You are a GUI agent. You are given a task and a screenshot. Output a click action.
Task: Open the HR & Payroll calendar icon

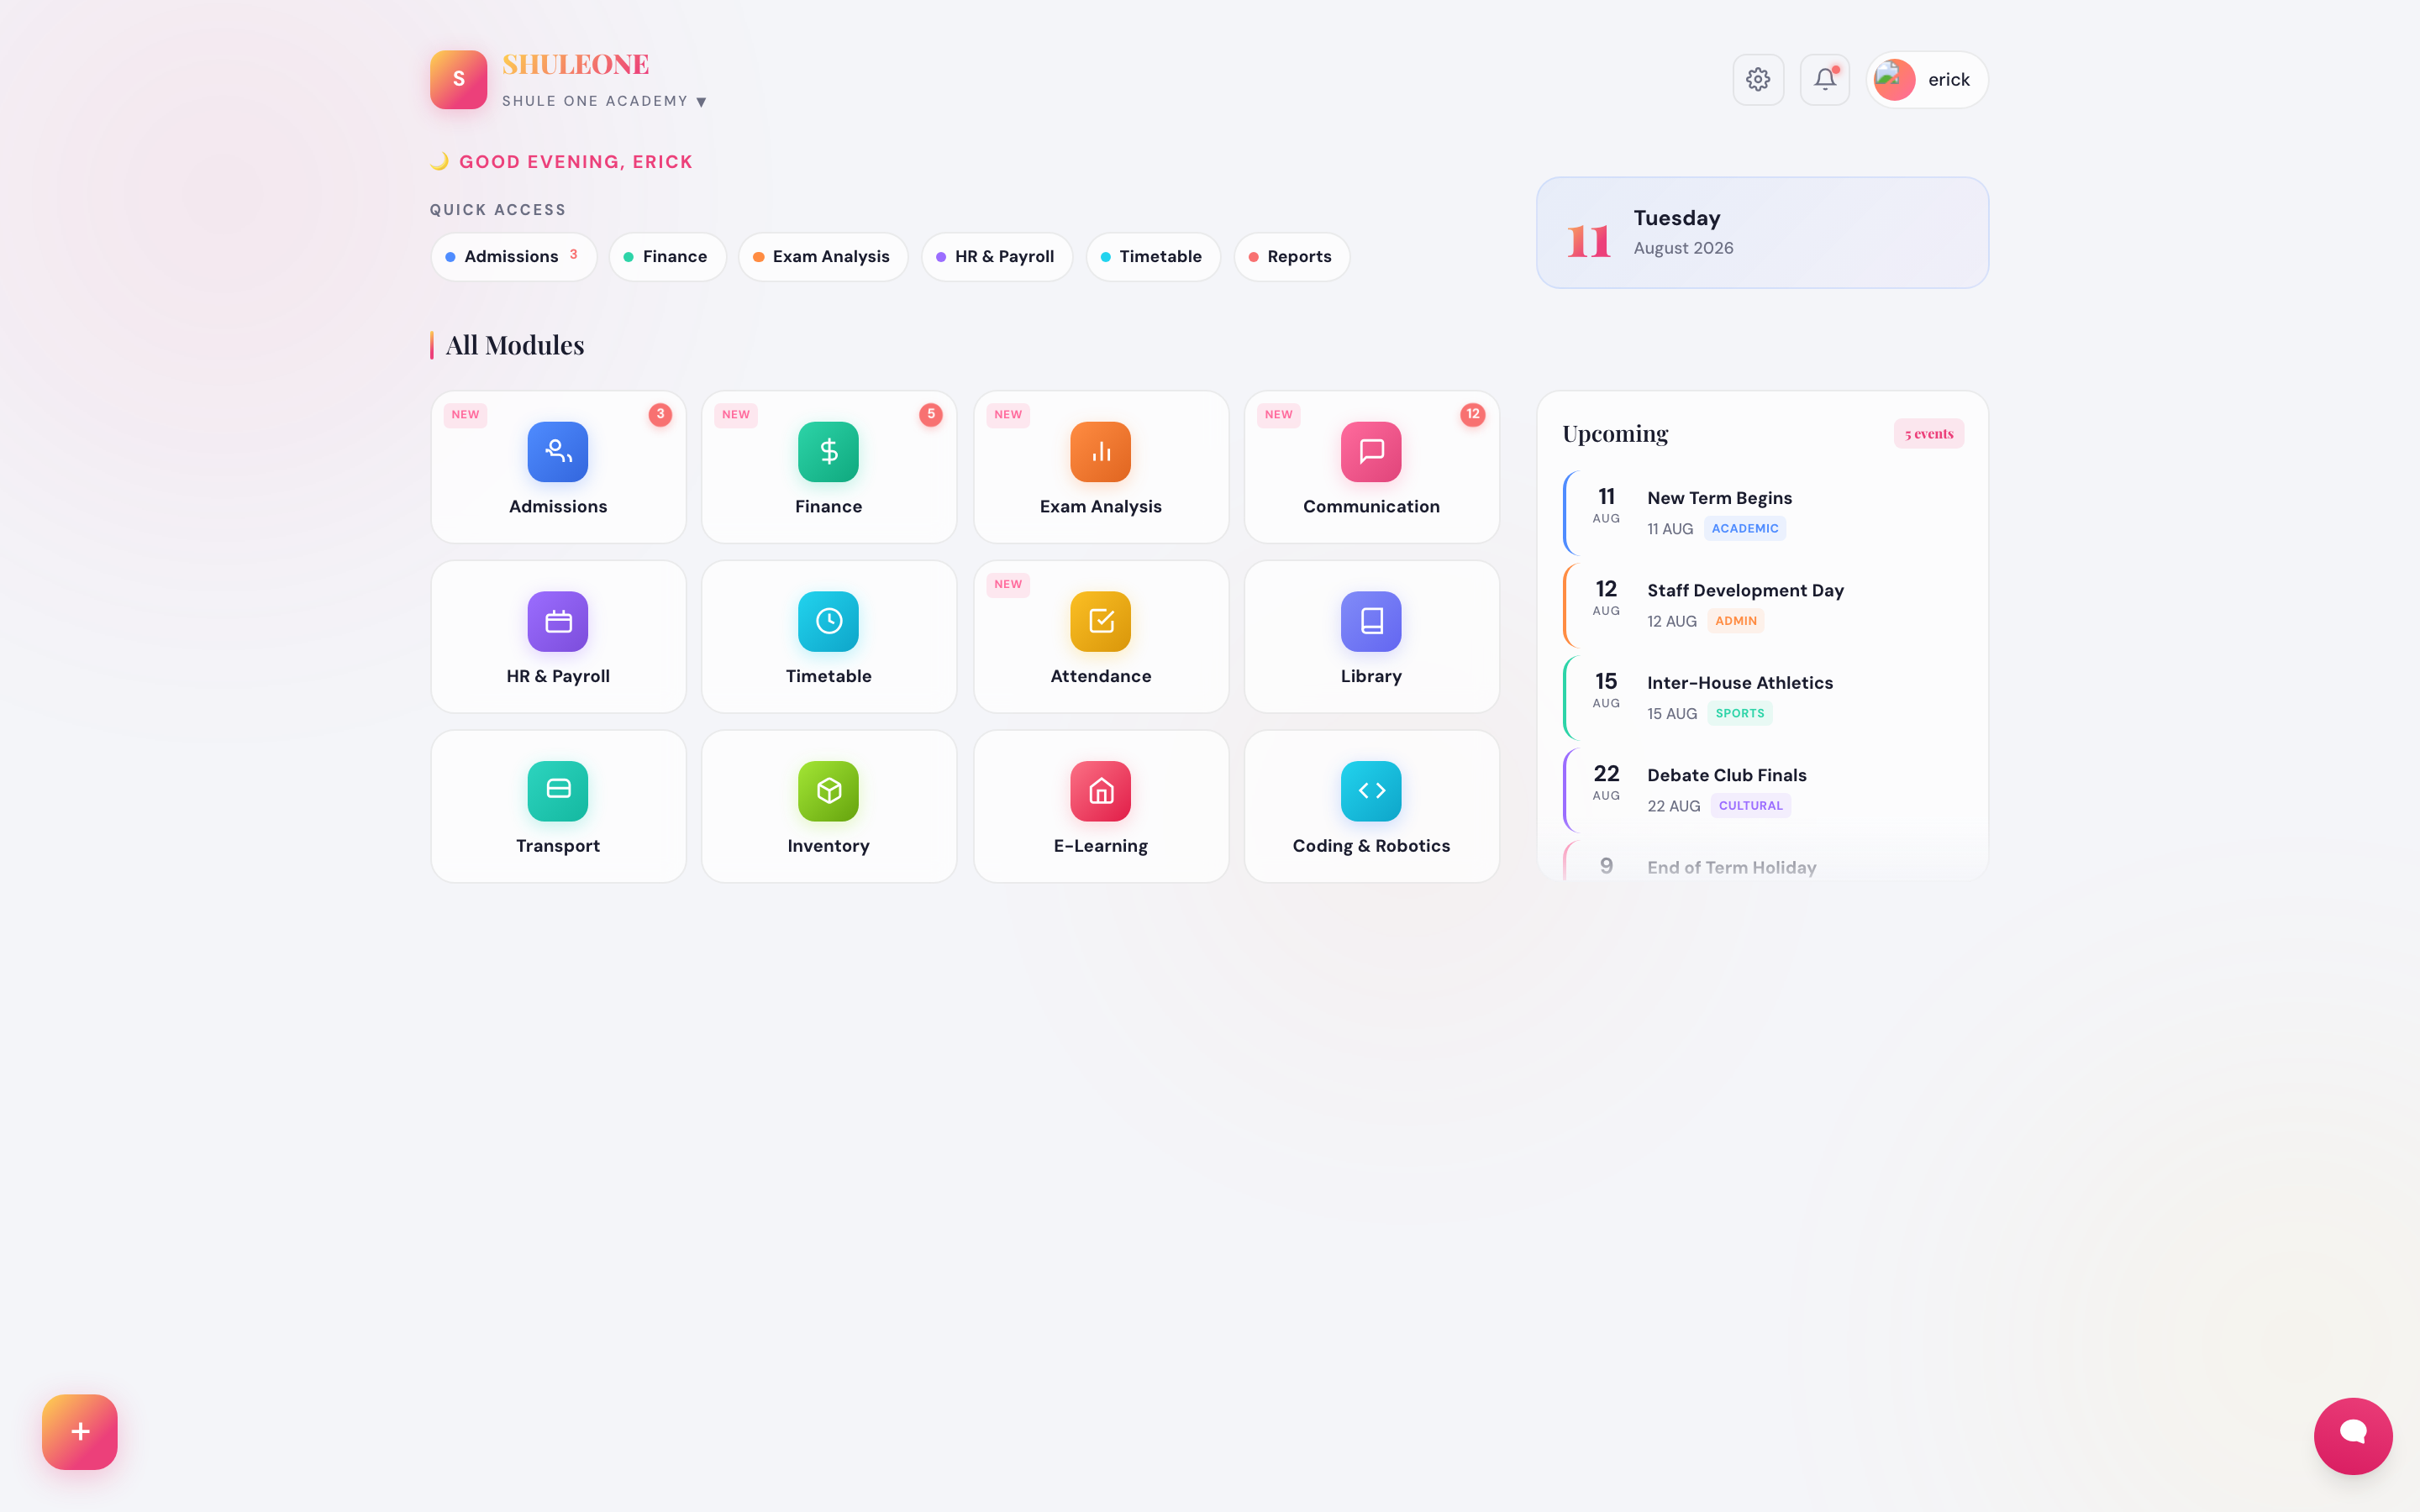(x=558, y=621)
